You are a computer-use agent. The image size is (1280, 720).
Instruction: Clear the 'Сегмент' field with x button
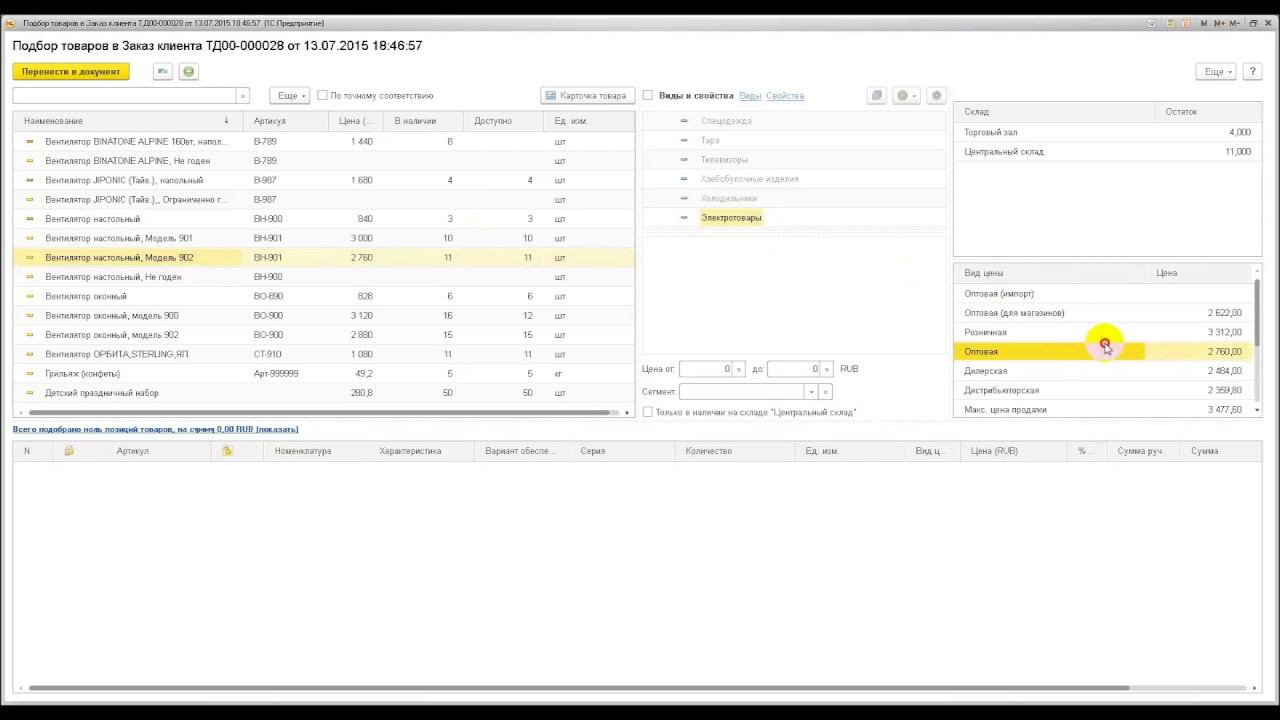pyautogui.click(x=826, y=392)
